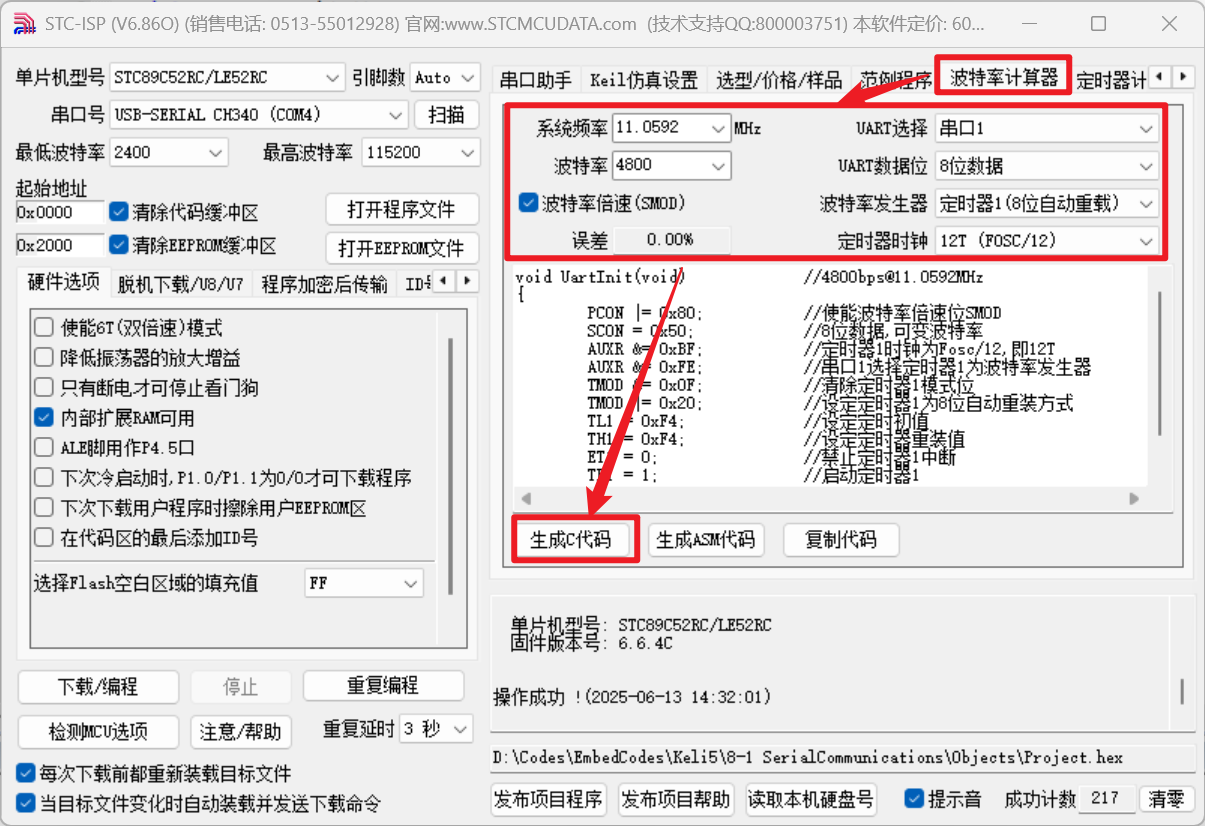Enable 使能6T(双倍速)模式 checkbox
Viewport: 1205px width, 826px height.
click(44, 328)
